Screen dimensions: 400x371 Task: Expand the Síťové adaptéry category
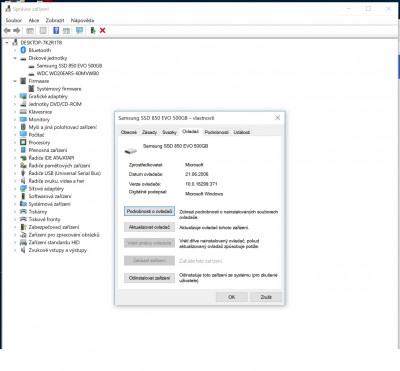pyautogui.click(x=15, y=189)
